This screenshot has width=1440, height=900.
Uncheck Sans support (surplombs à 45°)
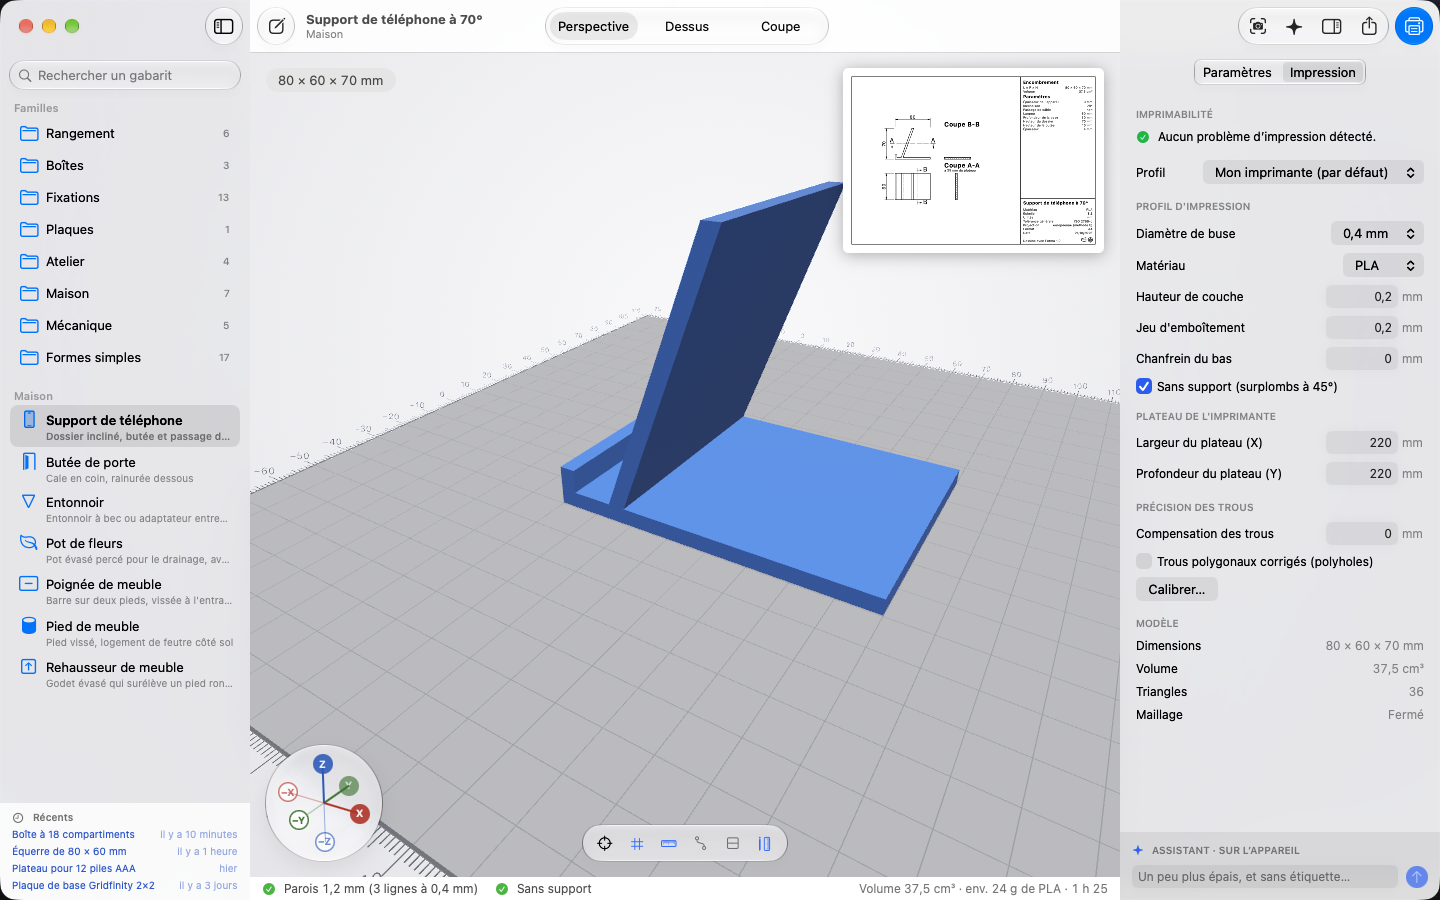tap(1144, 386)
